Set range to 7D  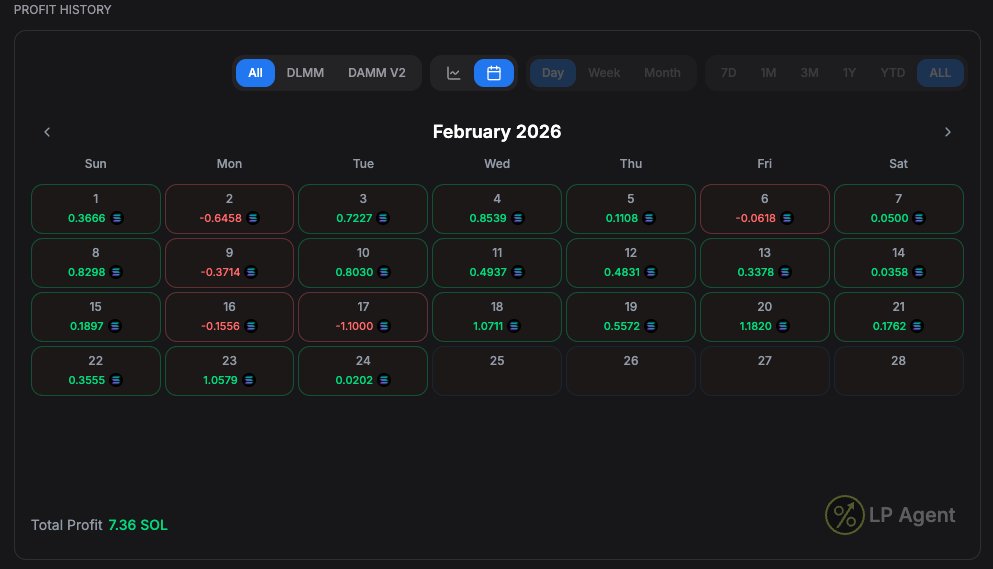(728, 73)
